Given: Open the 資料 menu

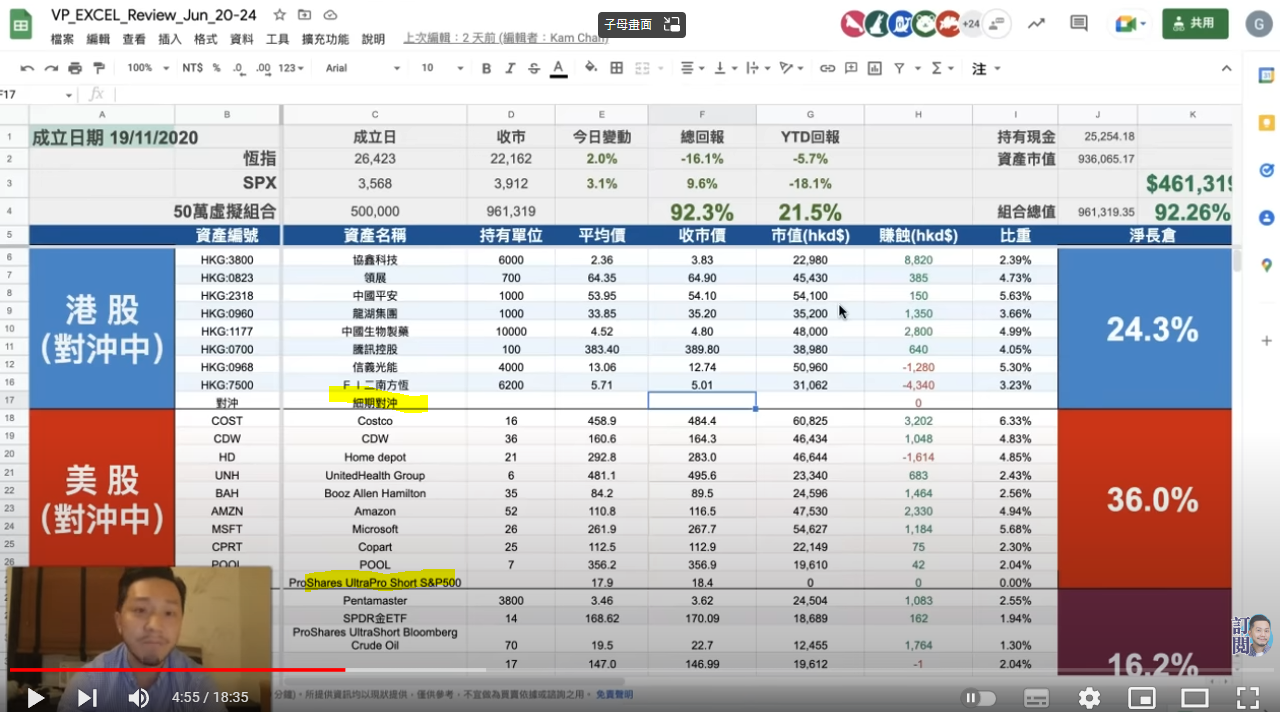Looking at the screenshot, I should pyautogui.click(x=242, y=39).
